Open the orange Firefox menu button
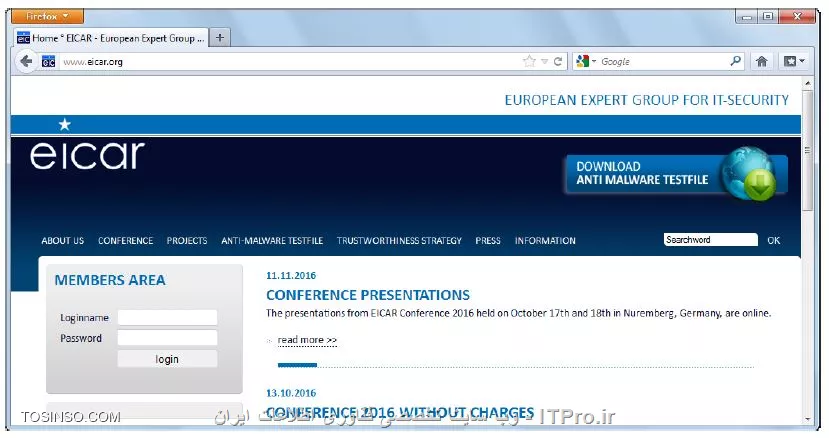 coord(48,16)
